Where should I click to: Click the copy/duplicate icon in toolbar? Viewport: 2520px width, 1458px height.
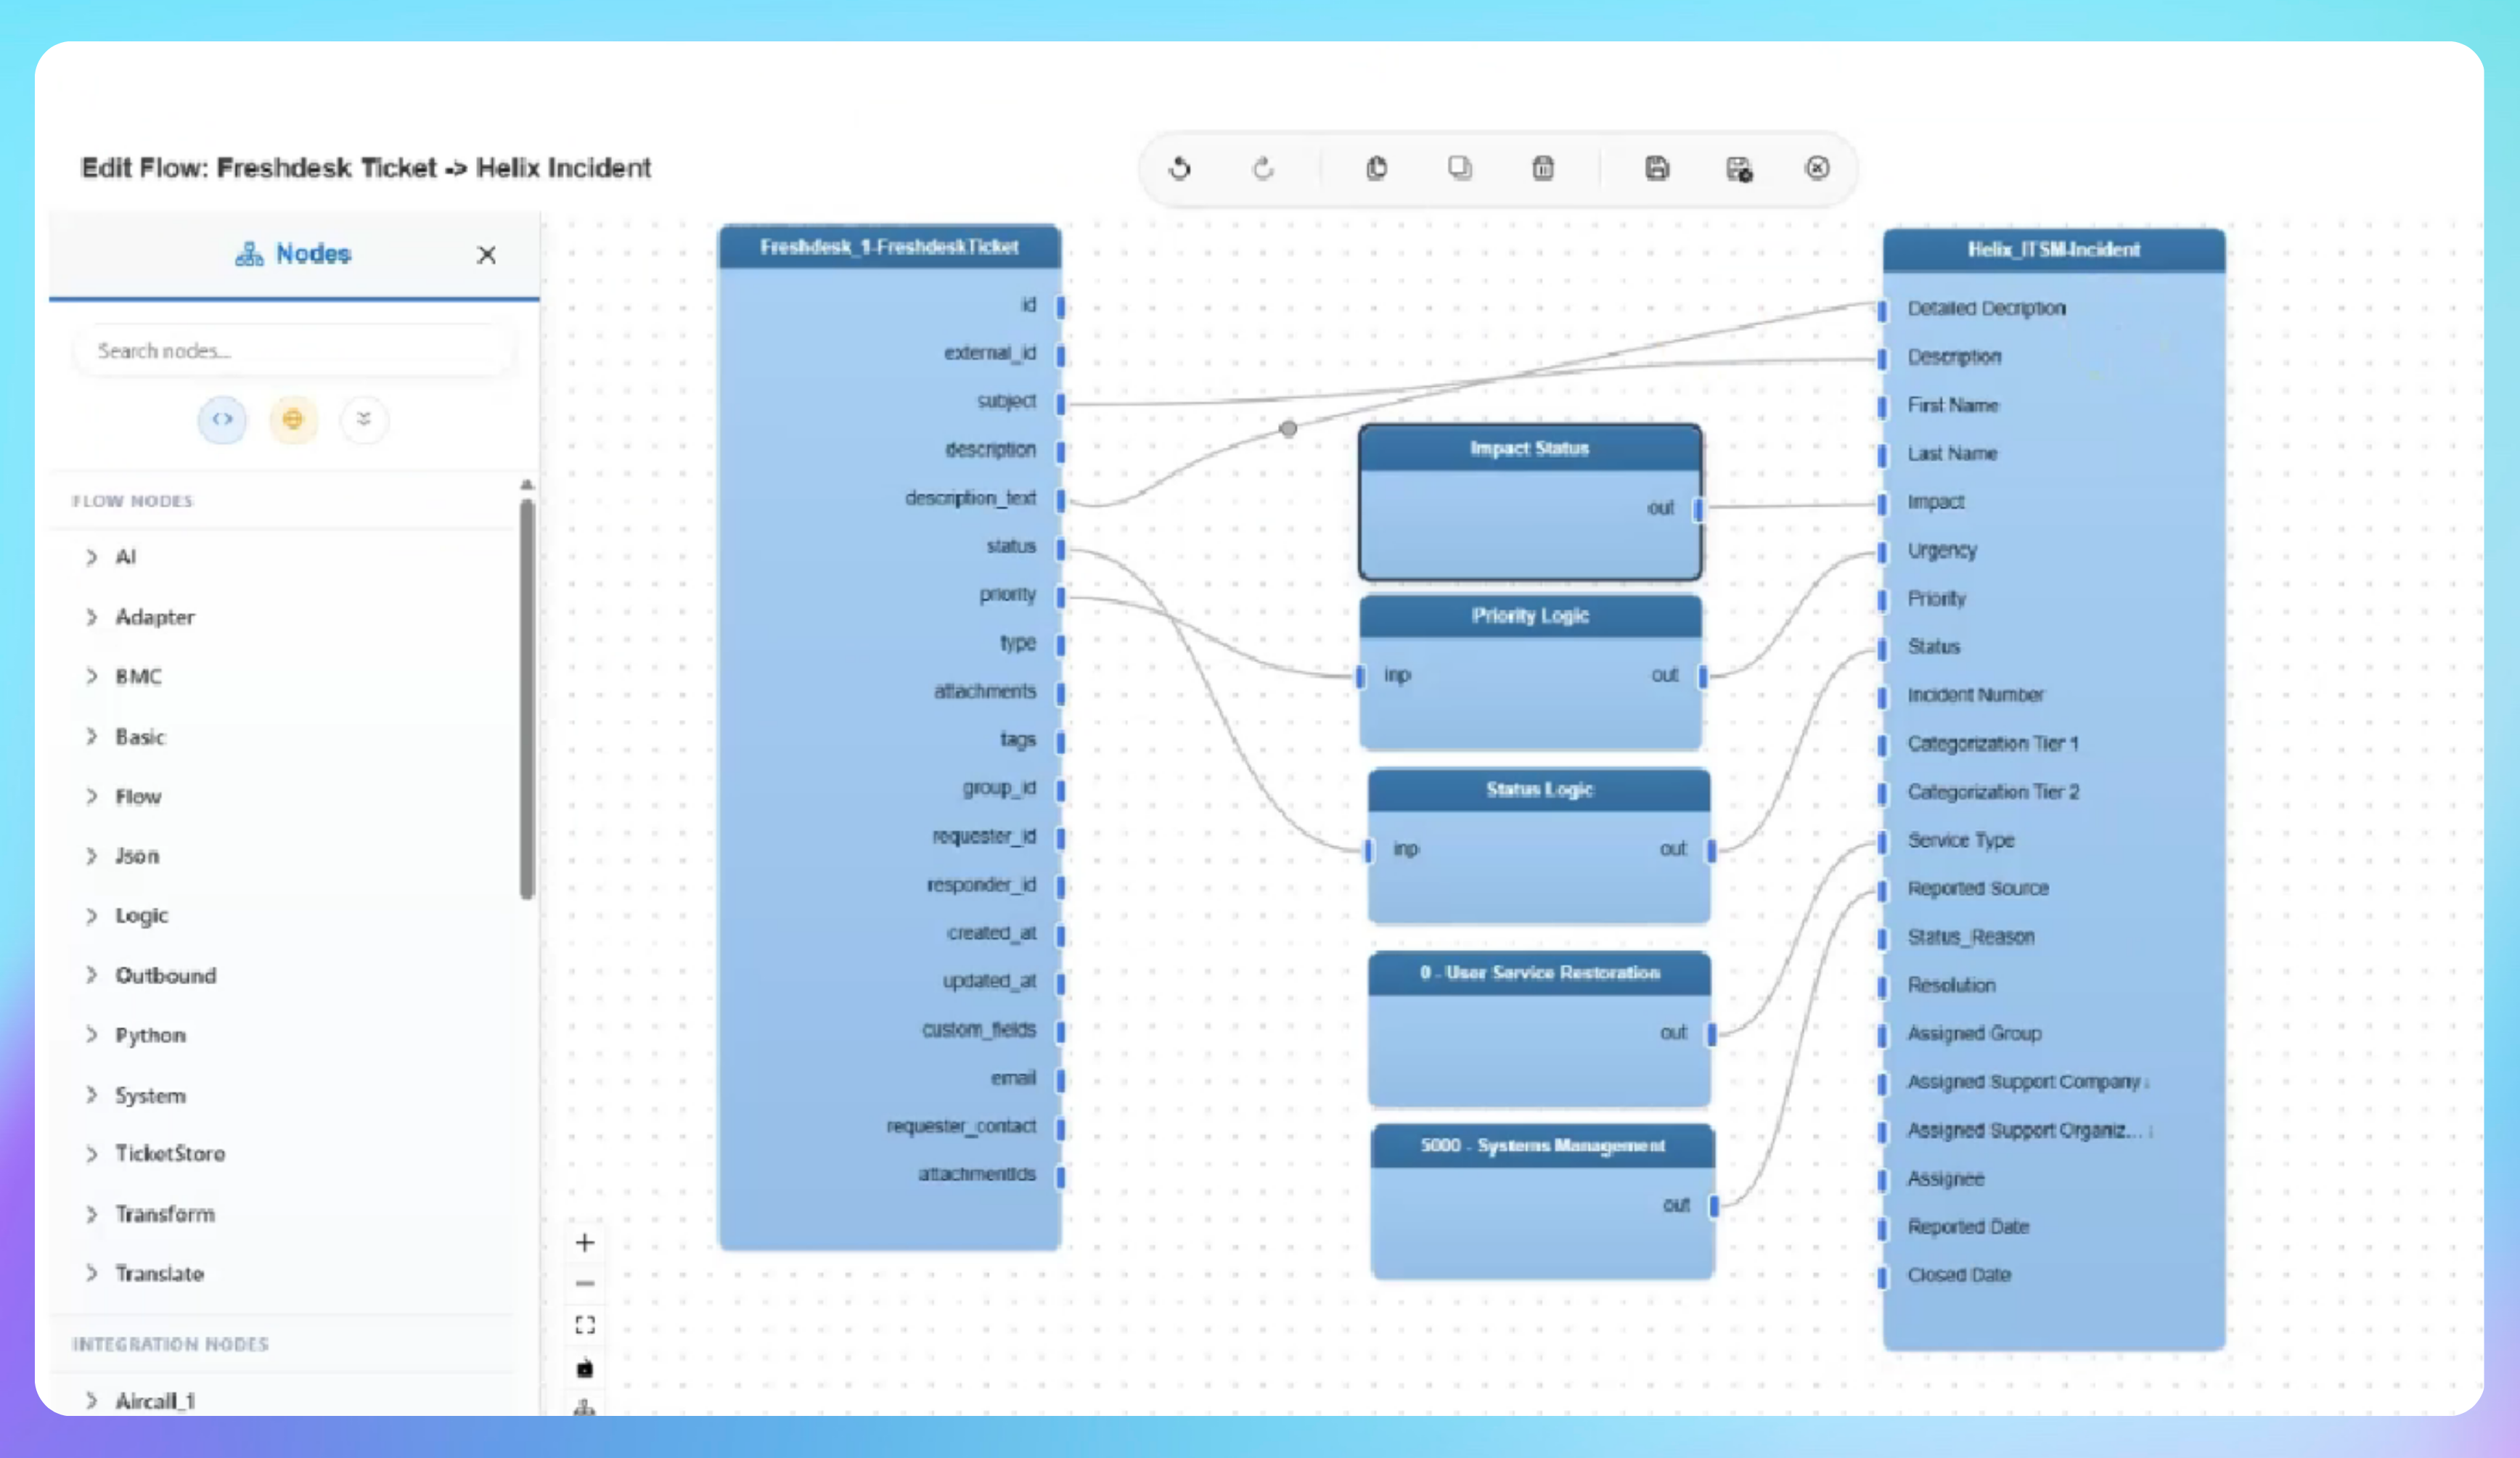pyautogui.click(x=1460, y=168)
